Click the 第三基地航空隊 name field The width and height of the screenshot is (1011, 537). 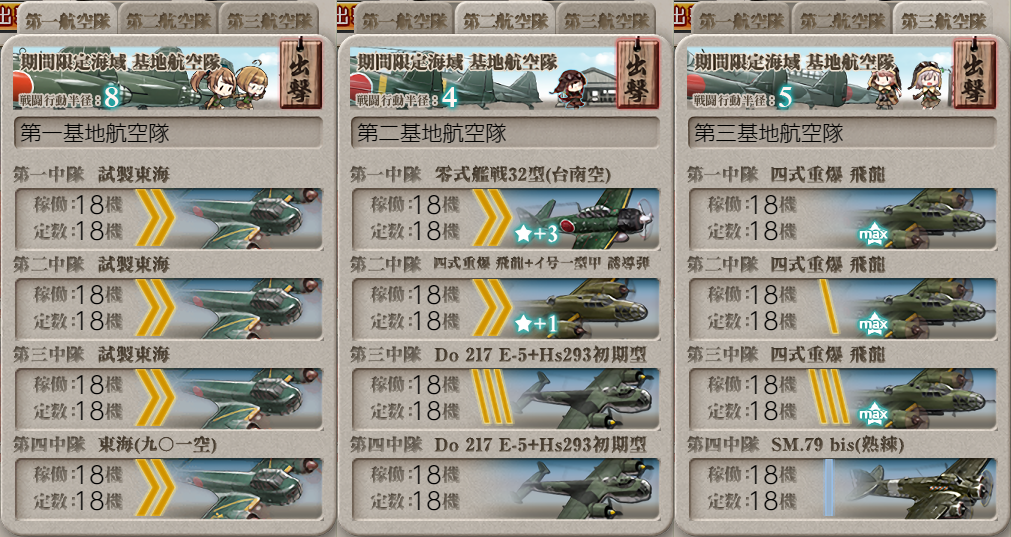click(x=842, y=133)
